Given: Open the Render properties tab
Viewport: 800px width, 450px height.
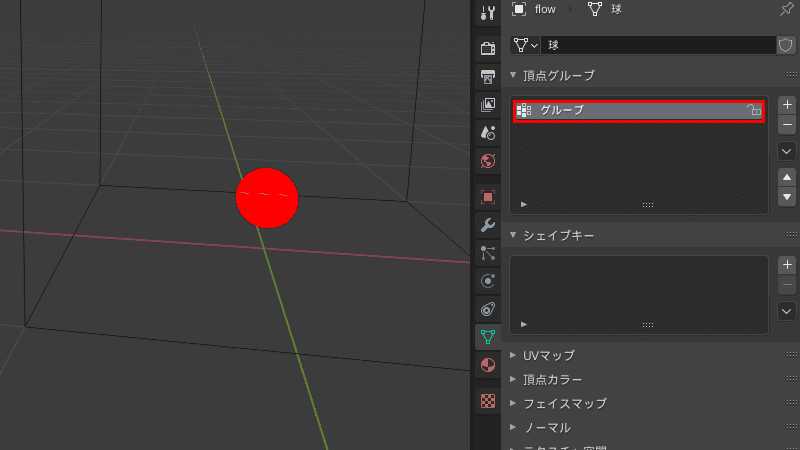Looking at the screenshot, I should (488, 48).
